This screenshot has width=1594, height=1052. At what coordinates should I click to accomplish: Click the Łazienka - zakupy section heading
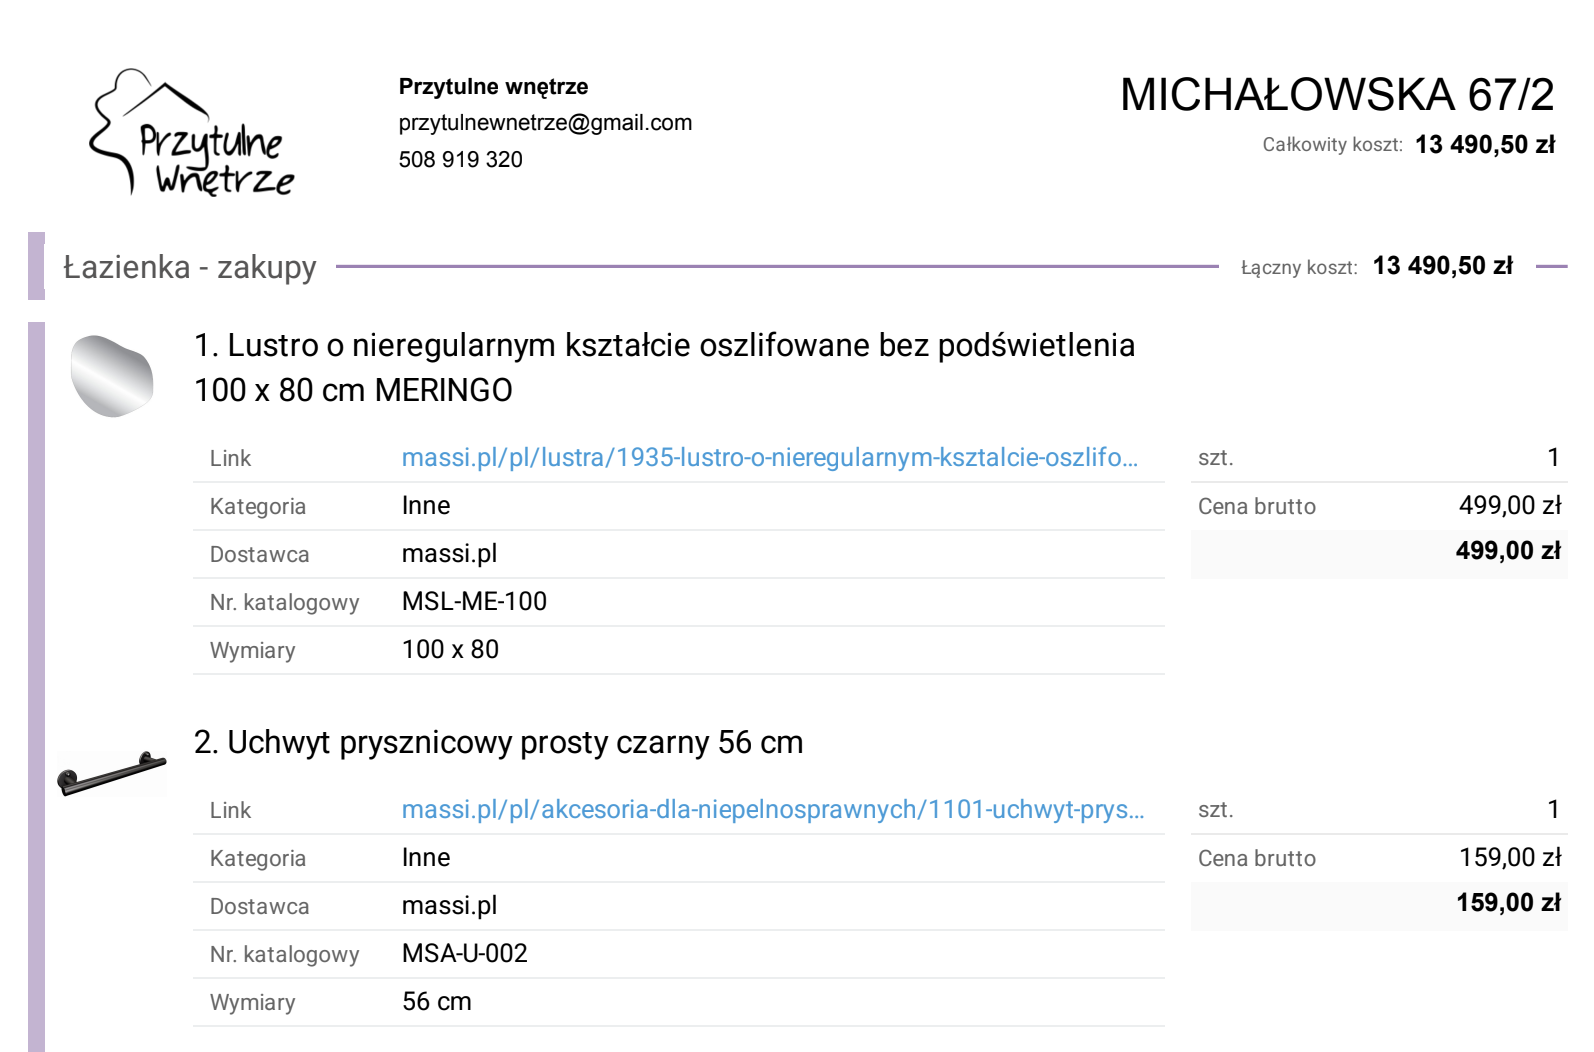[x=190, y=267]
